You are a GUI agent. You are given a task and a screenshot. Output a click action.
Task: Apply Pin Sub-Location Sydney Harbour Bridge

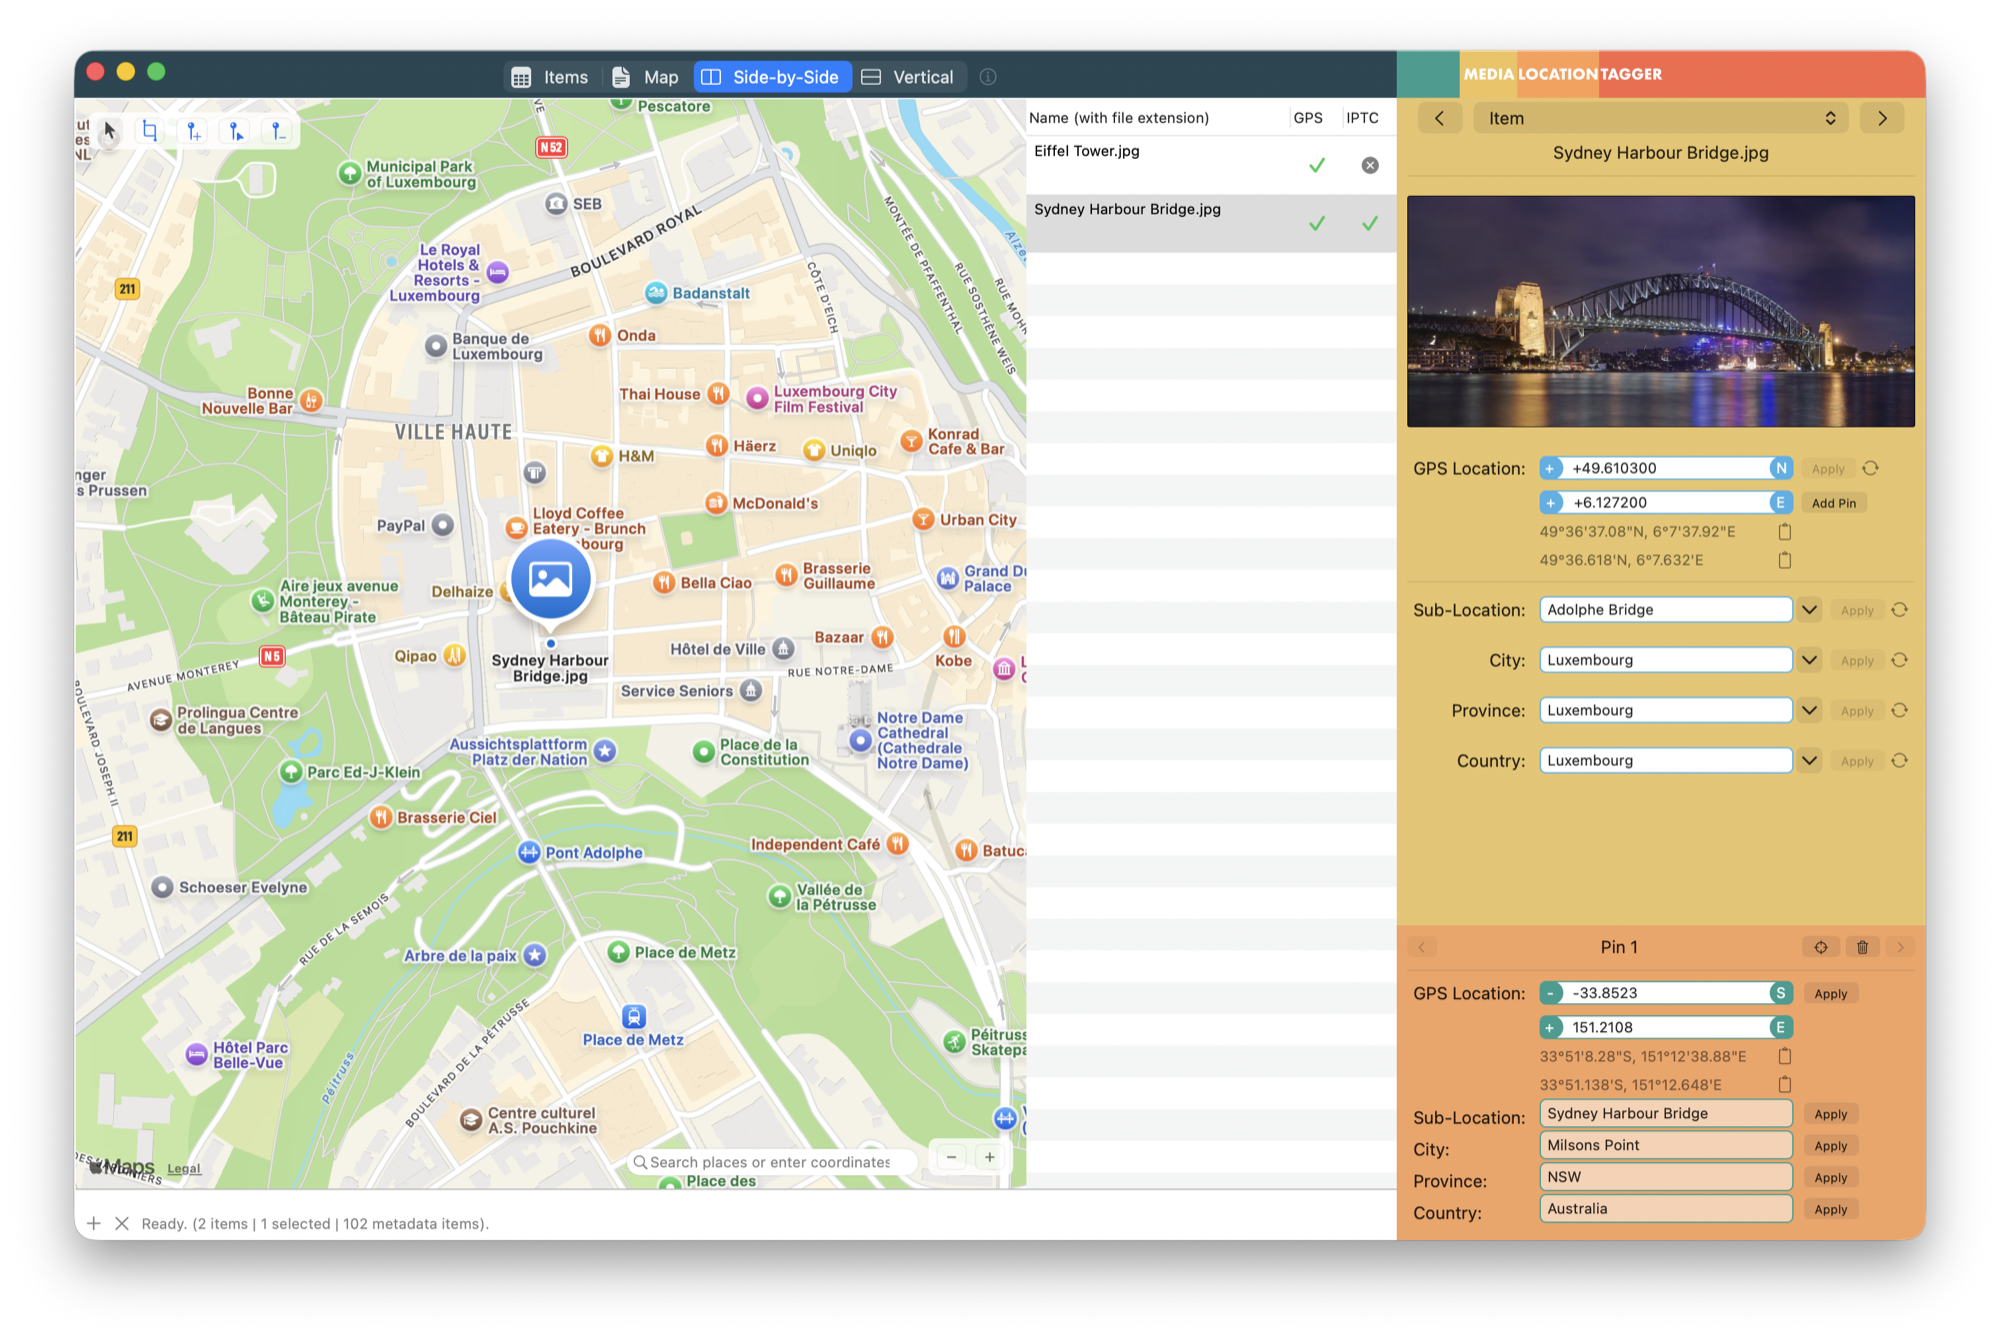[1831, 1114]
